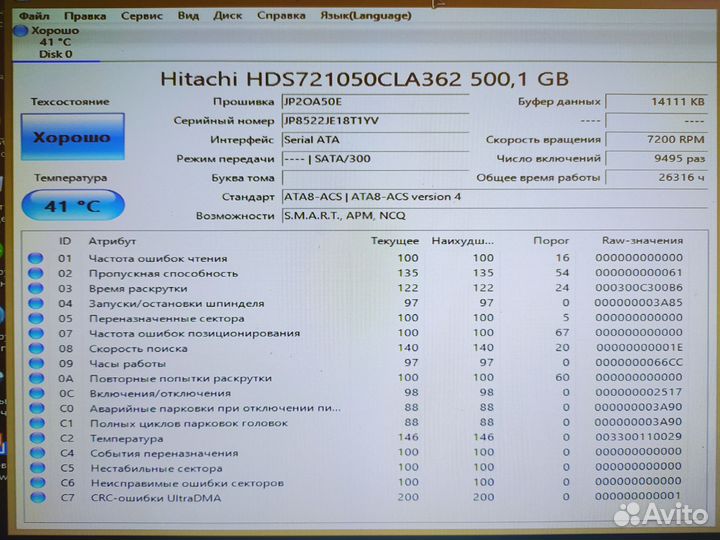This screenshot has height=540, width=720.
Task: Select raw value 003300110029 of Температура
Action: point(638,437)
